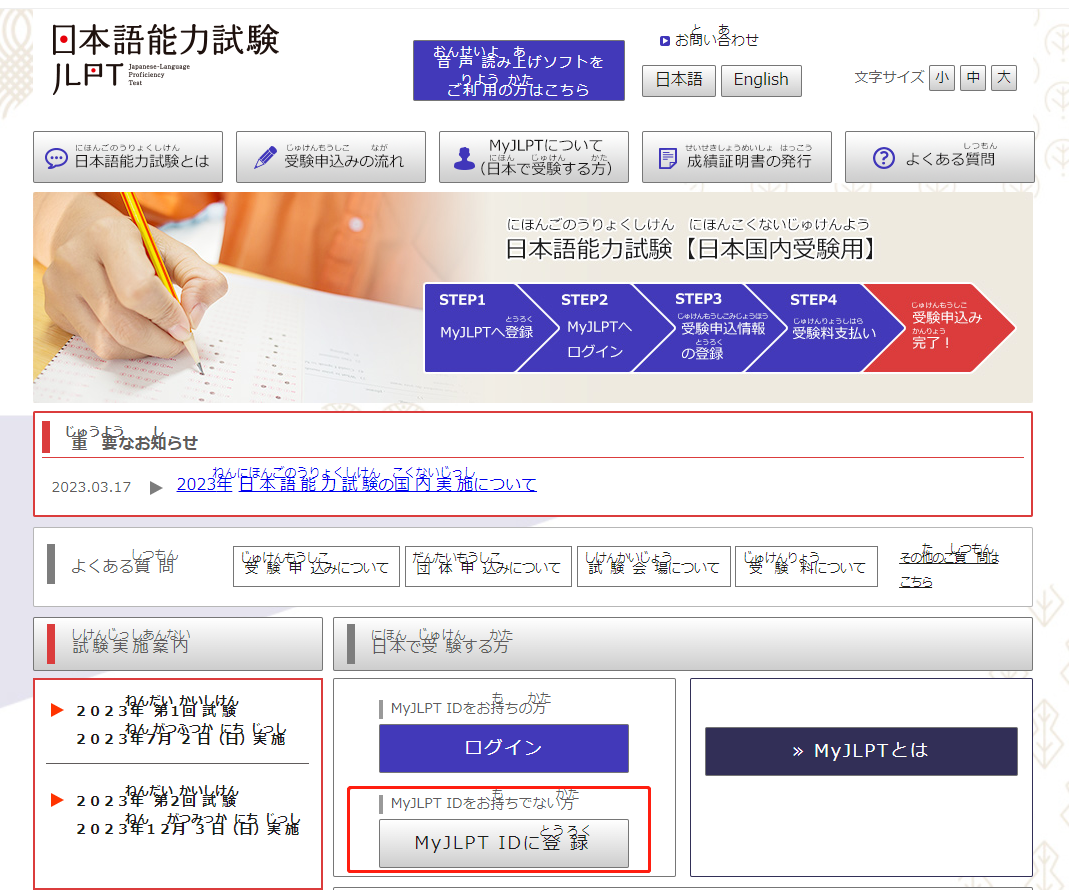Open the その他のご質問はこちら link
This screenshot has height=890, width=1069.
pos(949,567)
